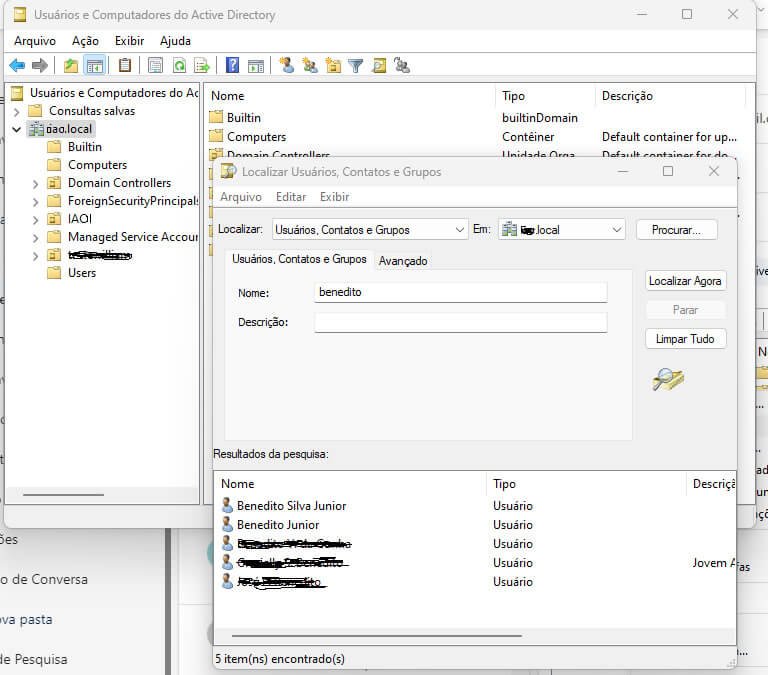
Task: Click Create new group toolbar icon
Action: [310, 65]
